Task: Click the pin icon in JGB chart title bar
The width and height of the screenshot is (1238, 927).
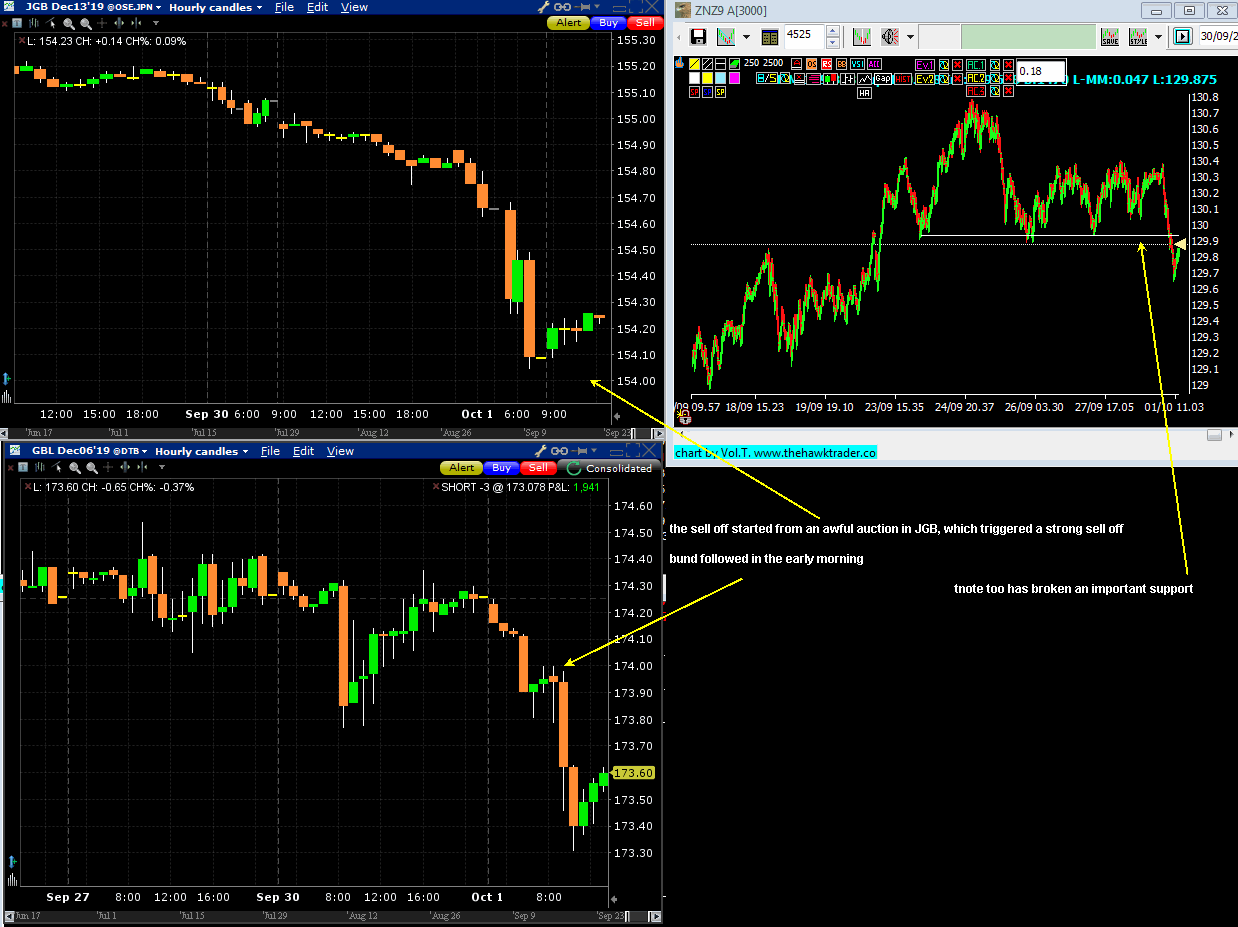Action: [x=581, y=7]
